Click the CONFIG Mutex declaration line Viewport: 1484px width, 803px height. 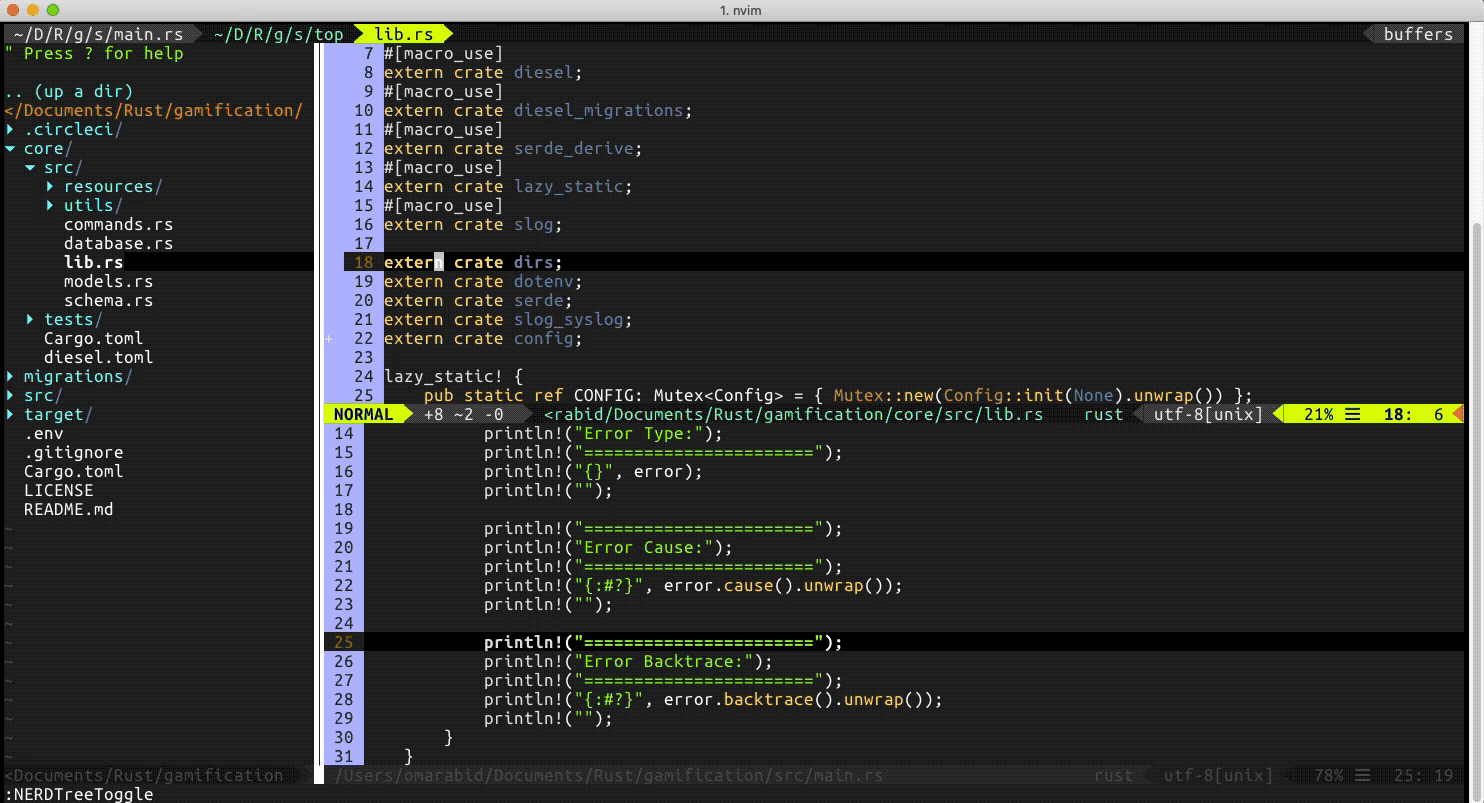838,395
